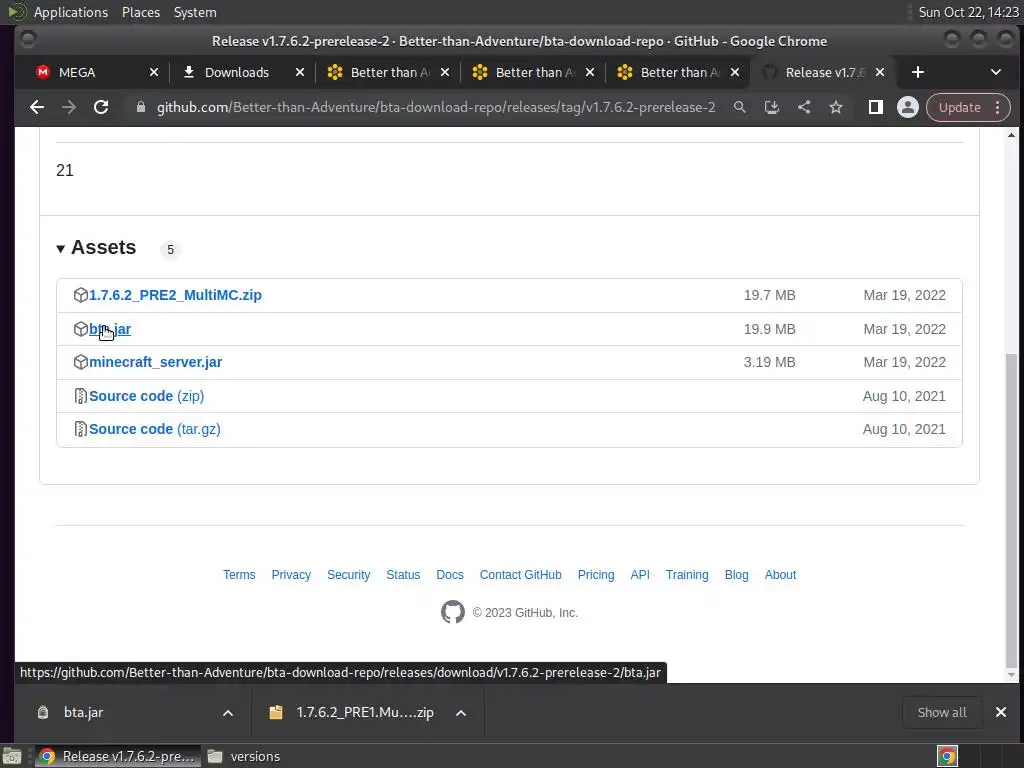Viewport: 1024px width, 768px height.
Task: Switch to versions folder in taskbar
Action: pyautogui.click(x=244, y=756)
